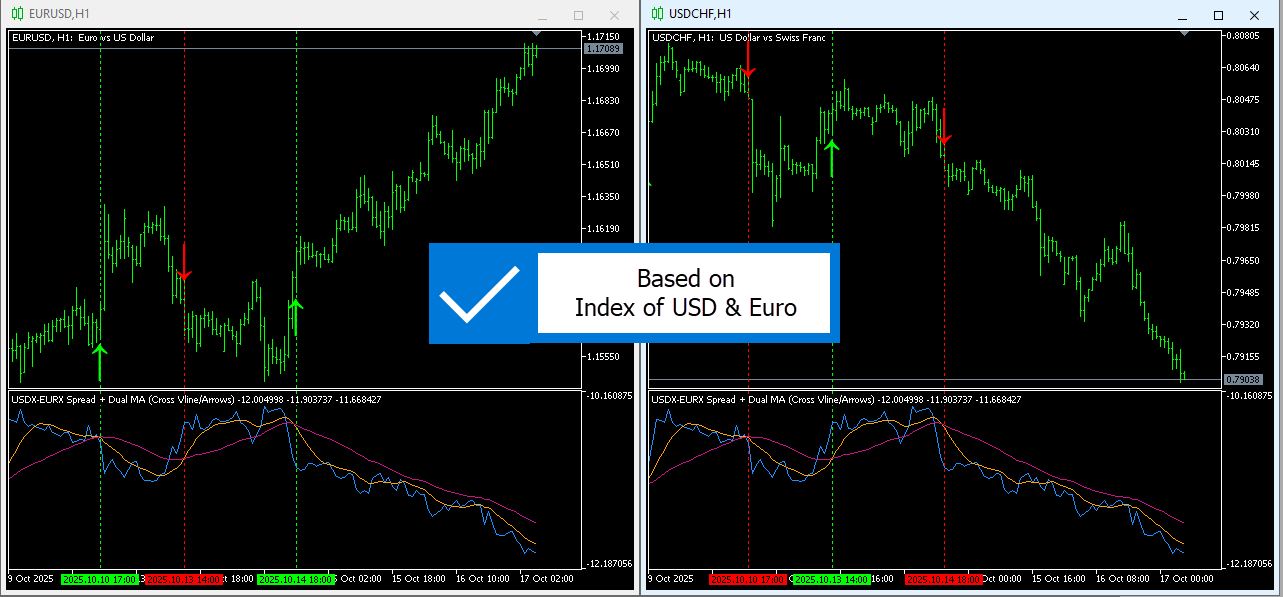Click the 1.17150 price scale value
The height and width of the screenshot is (597, 1283).
point(603,36)
